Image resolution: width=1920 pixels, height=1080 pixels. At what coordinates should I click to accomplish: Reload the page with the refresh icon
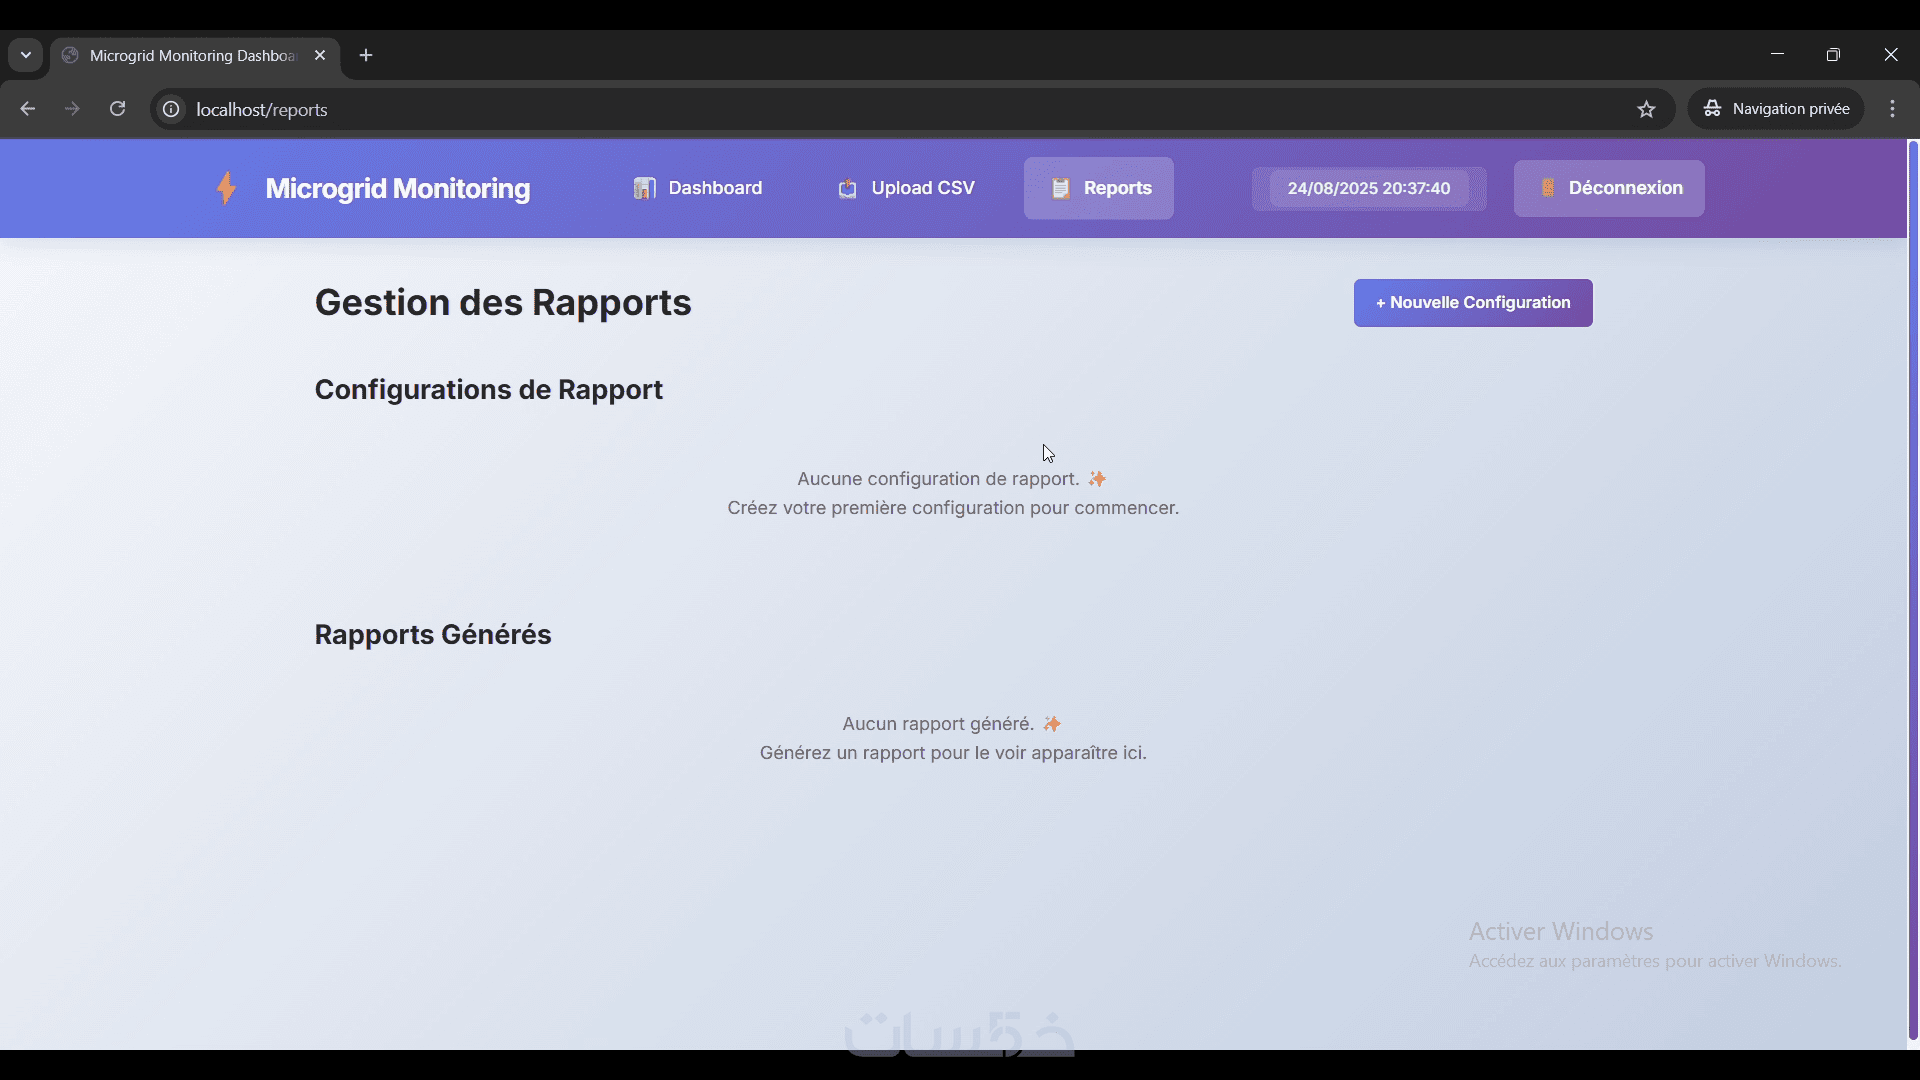(118, 109)
